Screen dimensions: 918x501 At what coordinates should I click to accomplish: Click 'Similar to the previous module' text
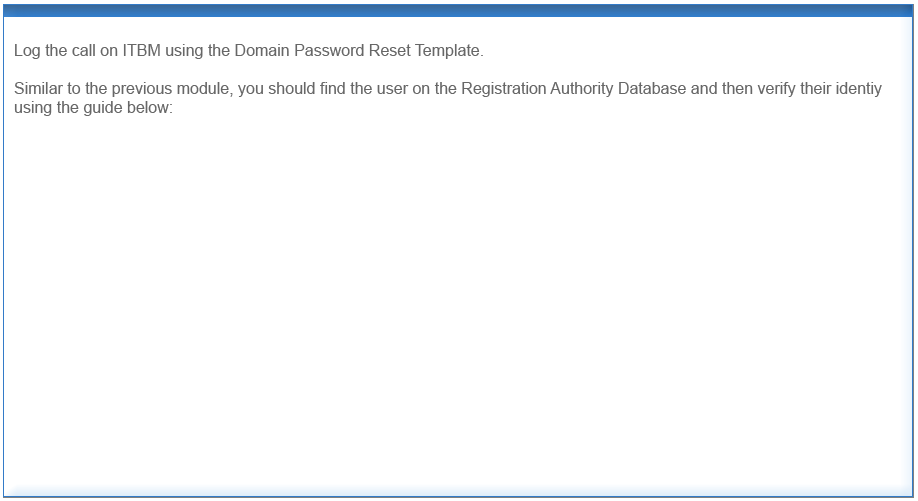click(121, 88)
